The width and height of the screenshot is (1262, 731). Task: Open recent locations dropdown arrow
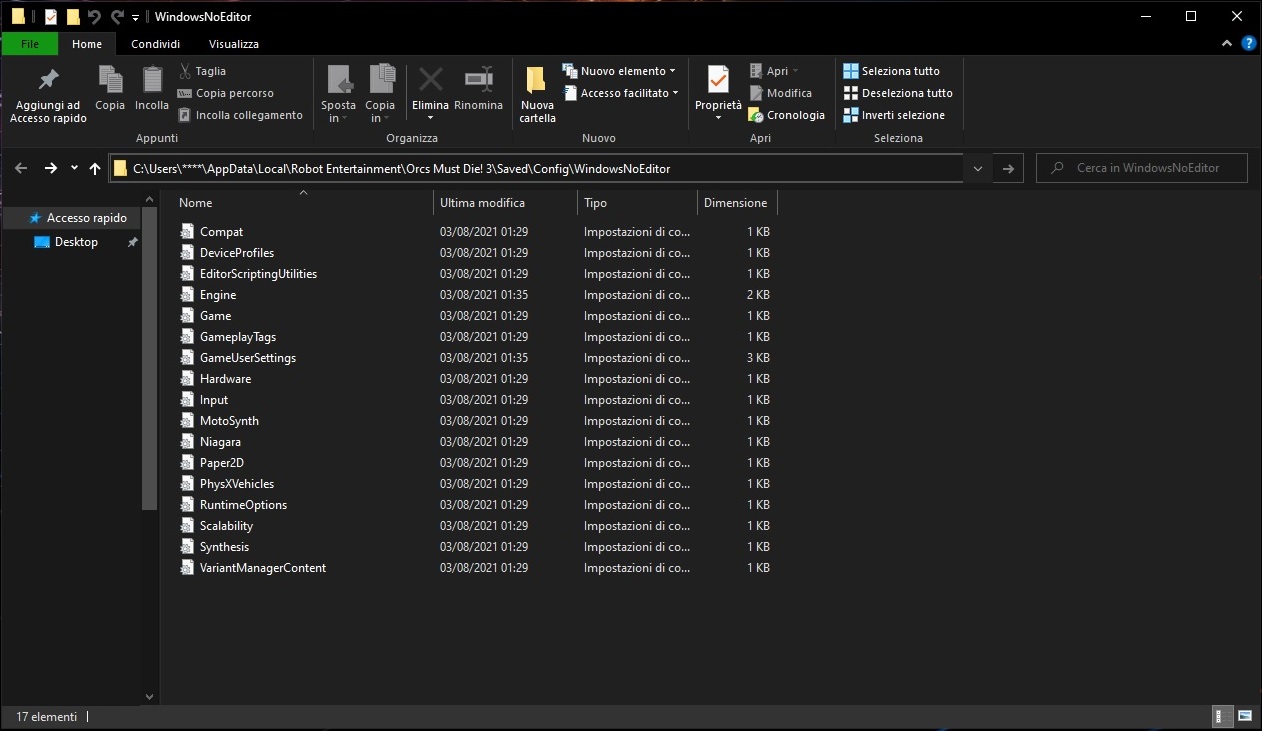pos(74,168)
